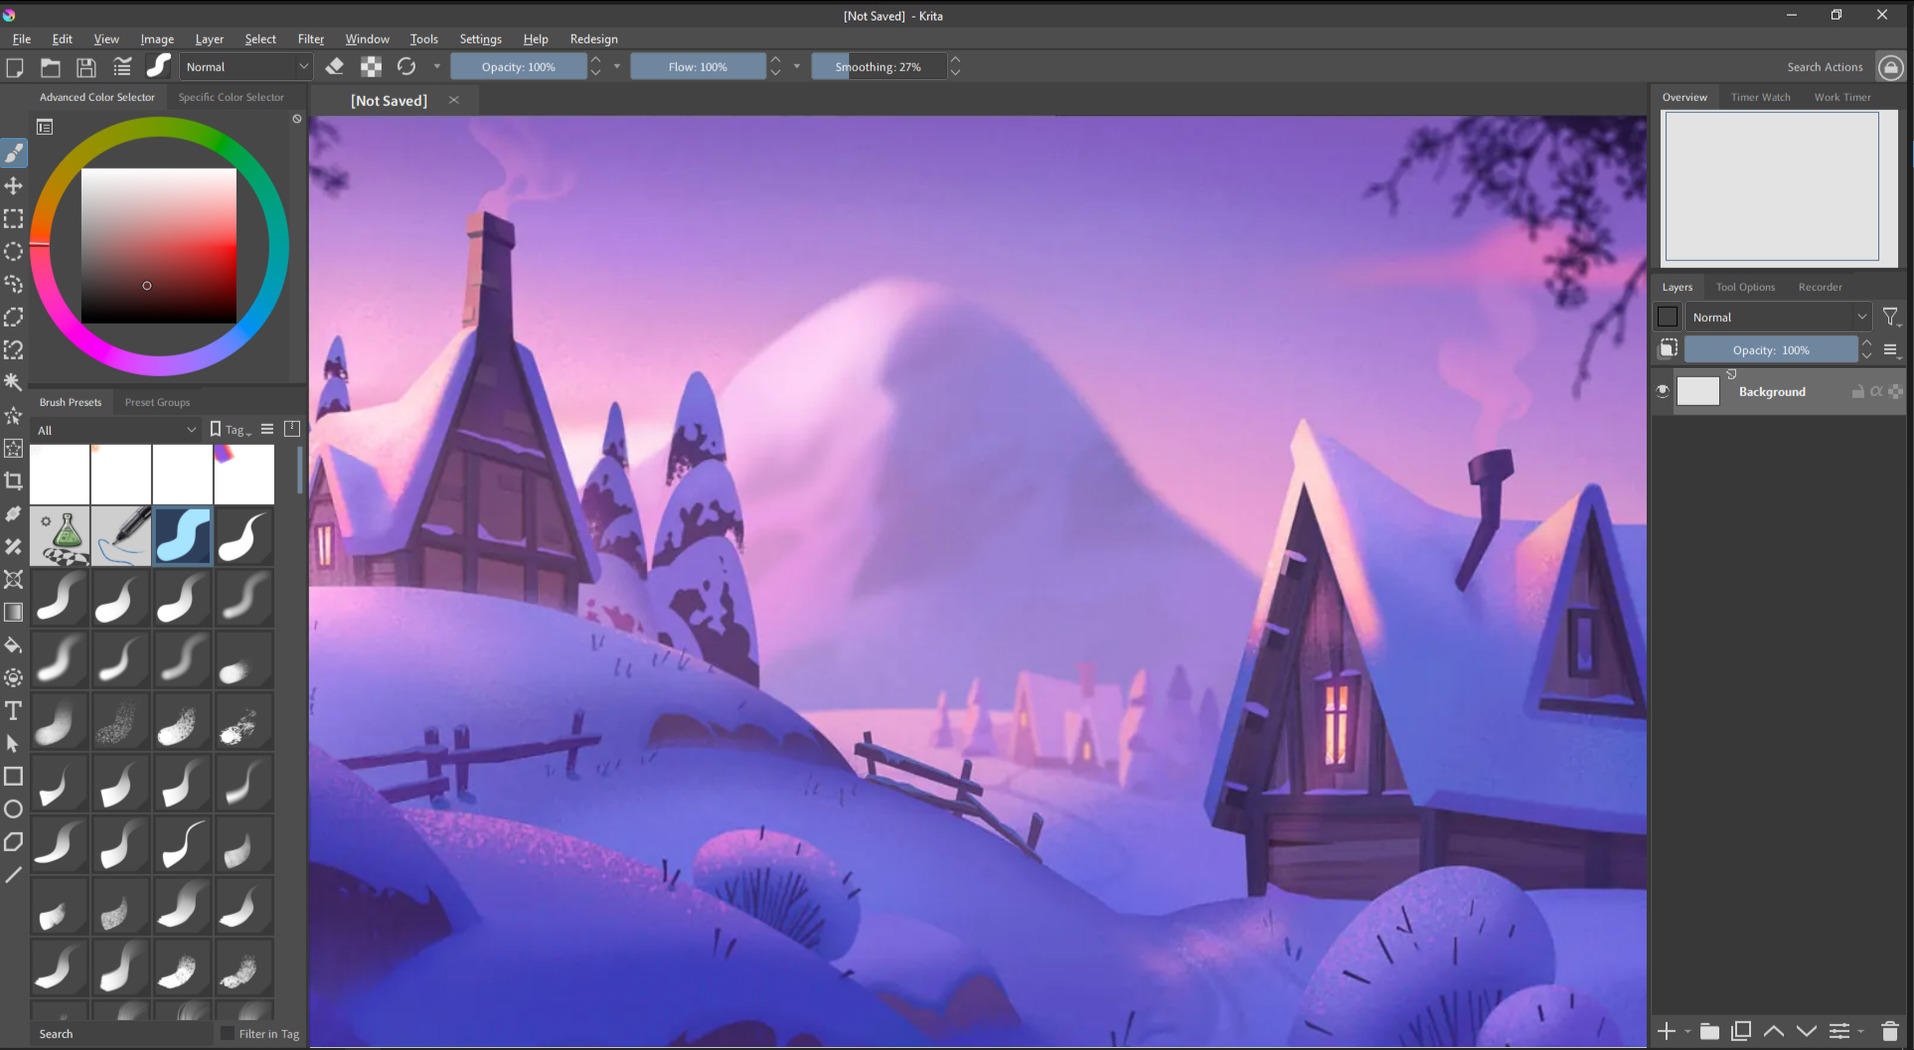Screen dimensions: 1914x1050
Task: Expand the layer blending mode dropdown
Action: pyautogui.click(x=1777, y=317)
